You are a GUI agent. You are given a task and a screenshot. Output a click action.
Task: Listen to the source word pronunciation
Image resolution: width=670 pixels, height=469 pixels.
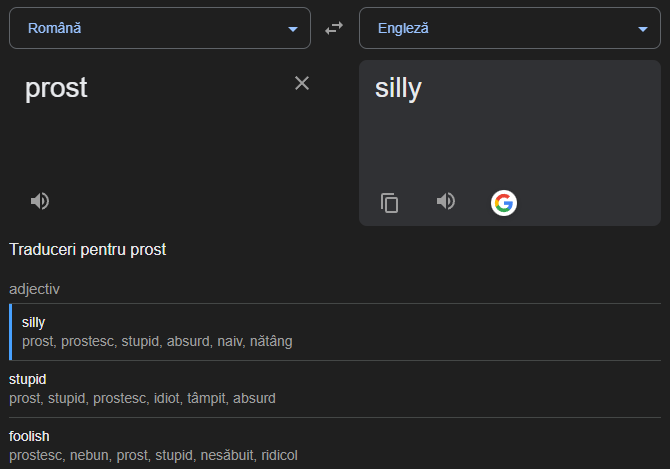(40, 201)
